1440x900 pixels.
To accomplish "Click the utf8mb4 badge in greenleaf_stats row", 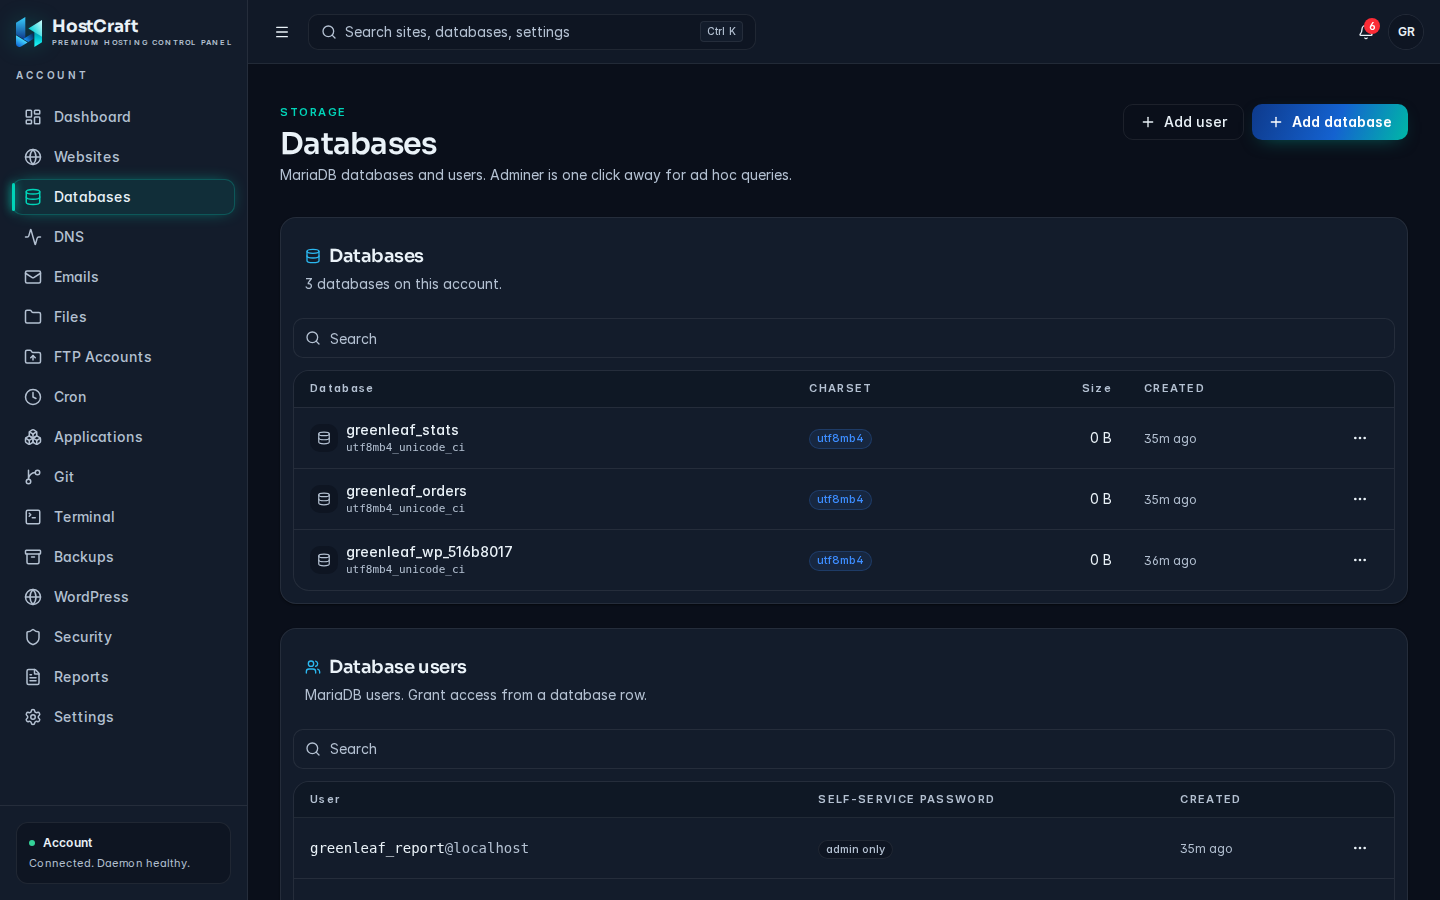I will [840, 439].
